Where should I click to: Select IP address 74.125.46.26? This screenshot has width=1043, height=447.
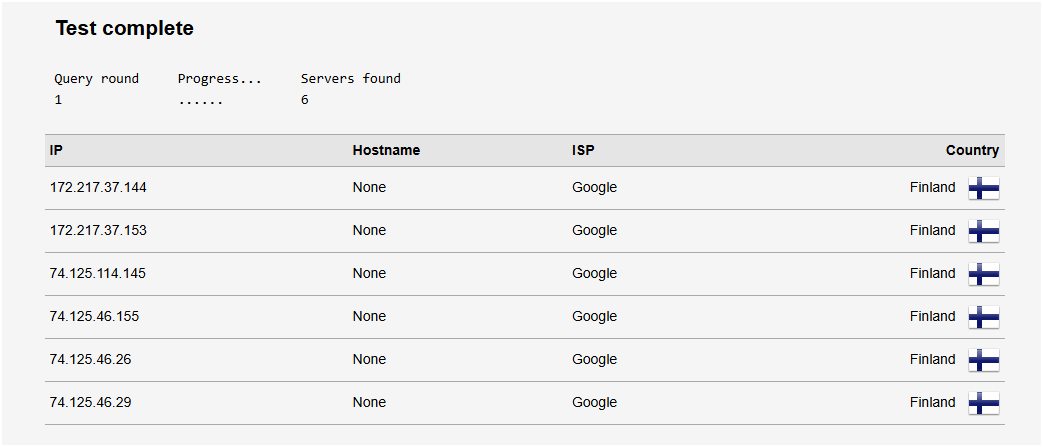click(x=90, y=359)
